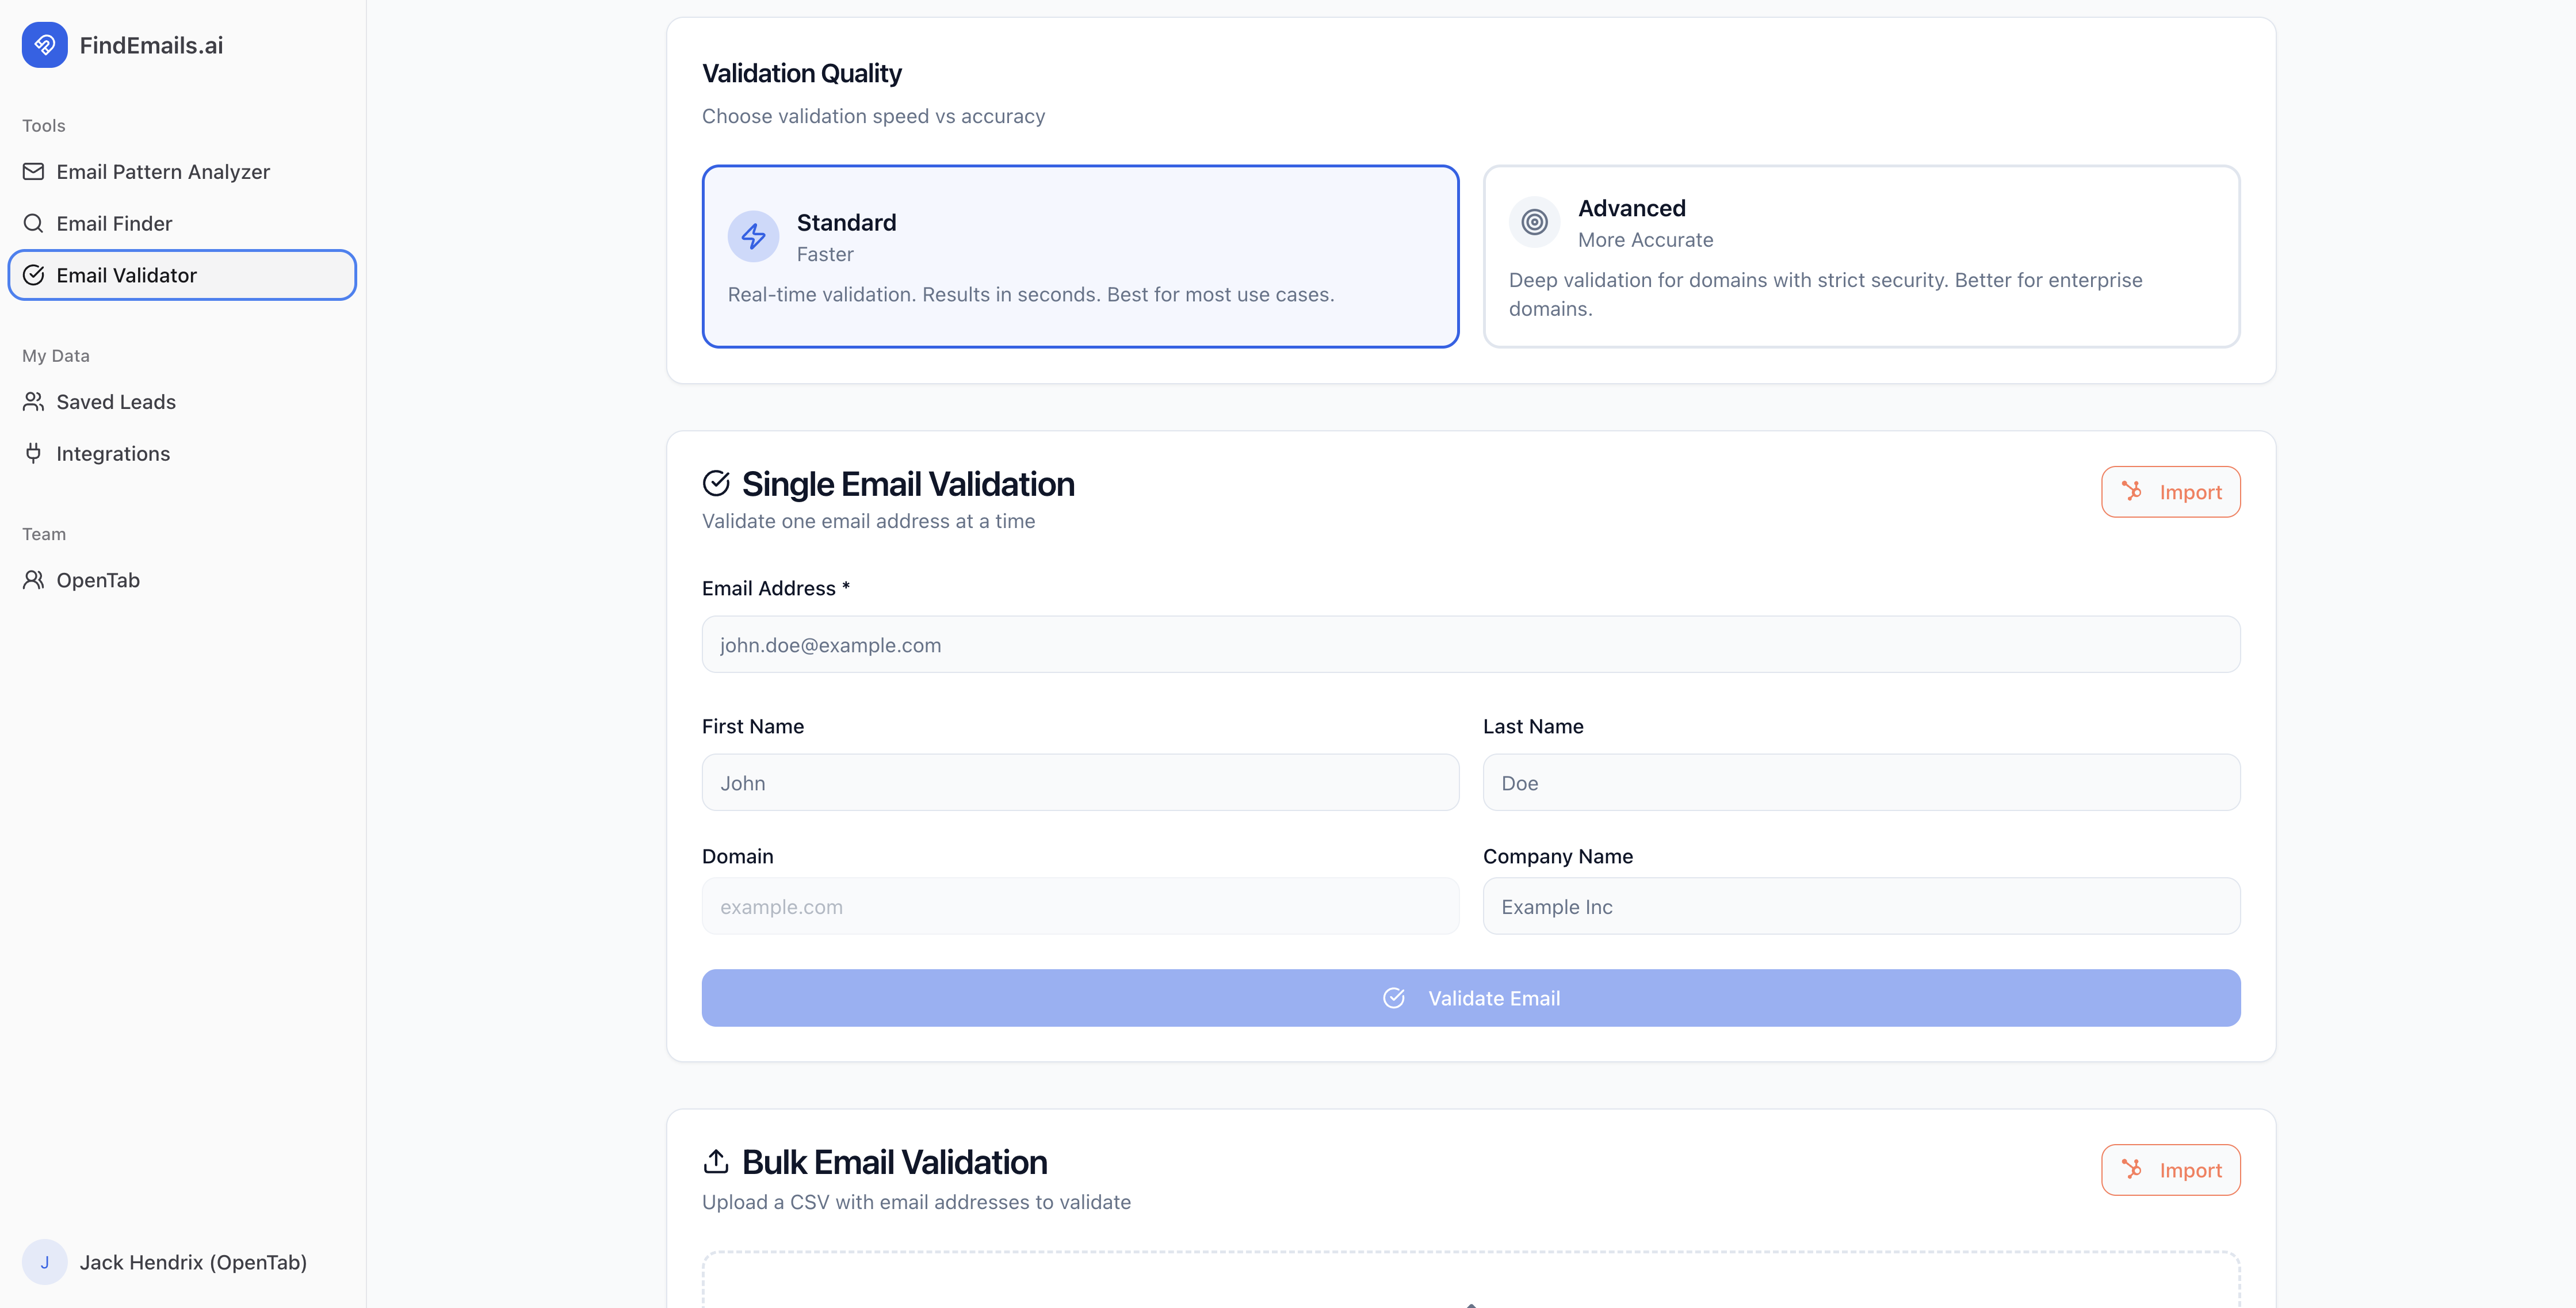Select the Standard validation quality option

(1080, 256)
